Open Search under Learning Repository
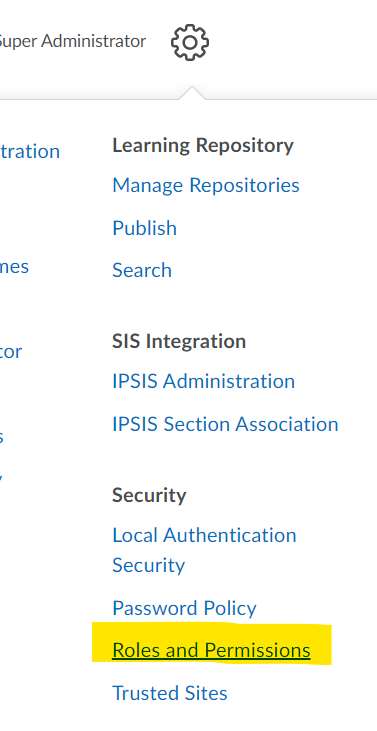 pos(142,270)
